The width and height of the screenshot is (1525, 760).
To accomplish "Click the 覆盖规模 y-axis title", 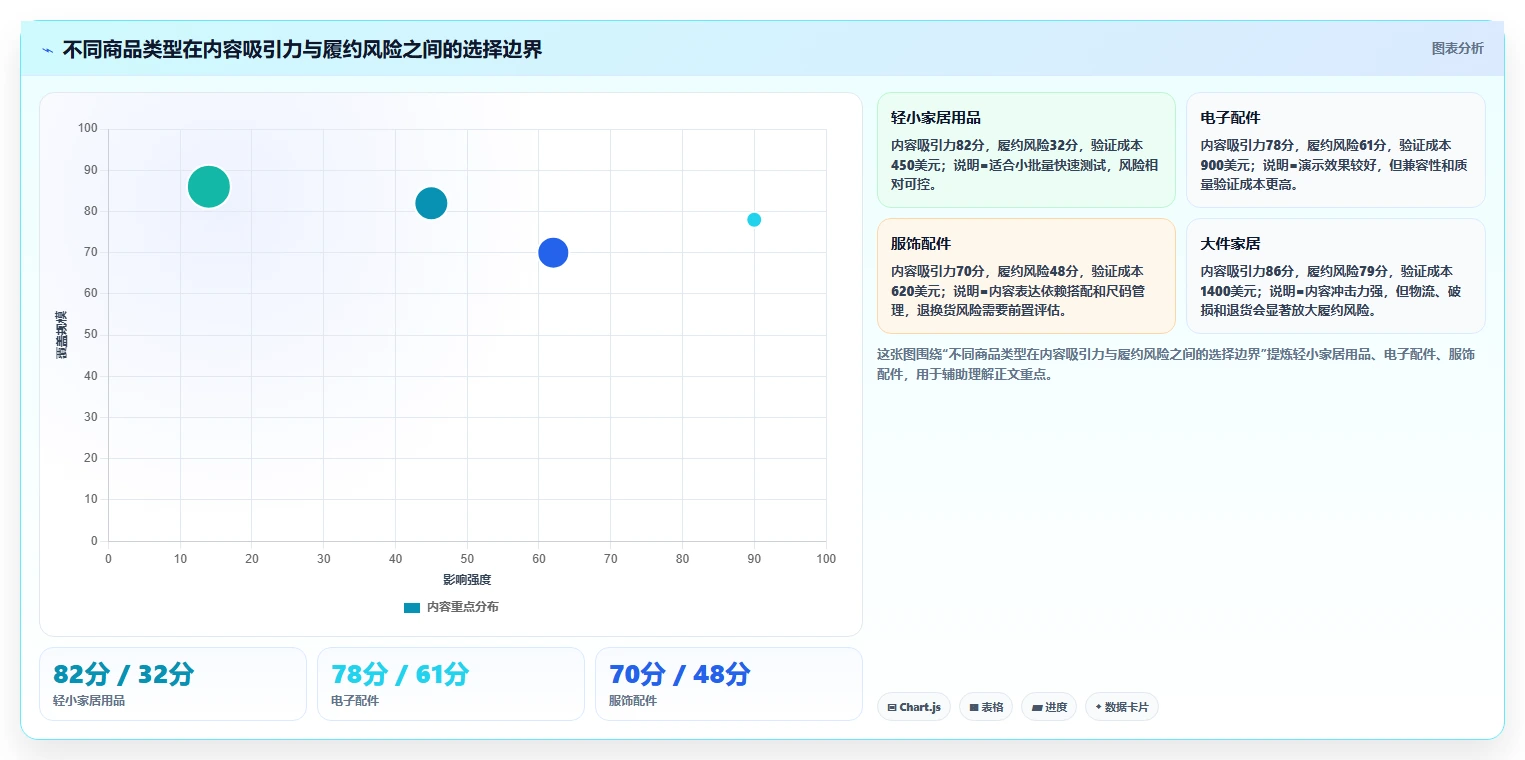I will [x=62, y=335].
